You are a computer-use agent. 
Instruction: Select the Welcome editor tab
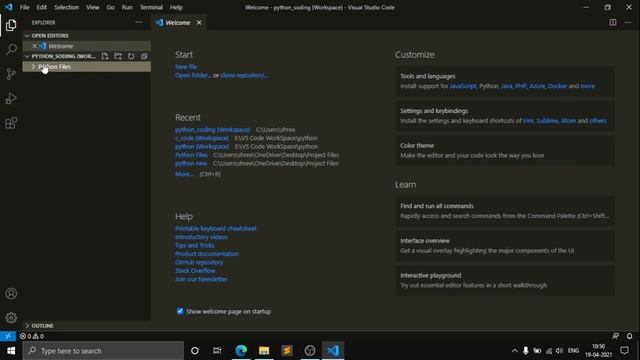178,22
